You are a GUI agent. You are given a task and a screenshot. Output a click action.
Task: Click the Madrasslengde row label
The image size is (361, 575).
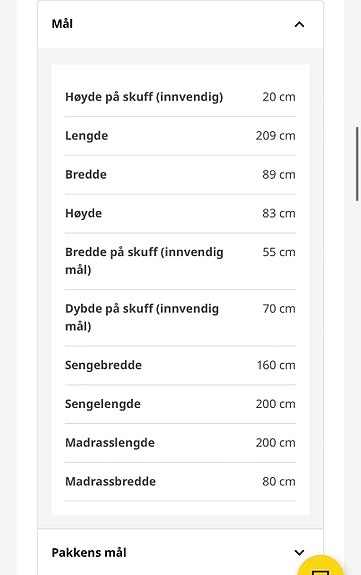(x=110, y=443)
